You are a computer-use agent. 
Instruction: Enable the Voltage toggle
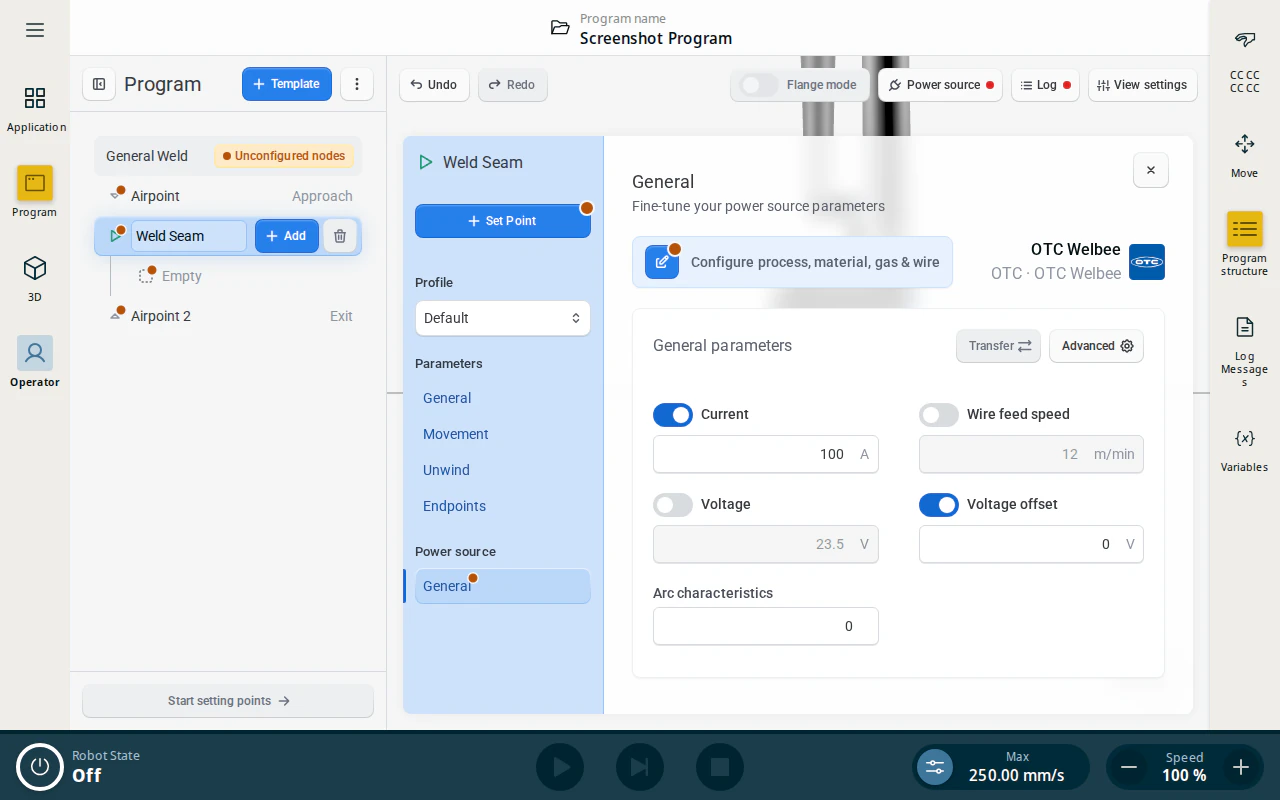coord(673,504)
